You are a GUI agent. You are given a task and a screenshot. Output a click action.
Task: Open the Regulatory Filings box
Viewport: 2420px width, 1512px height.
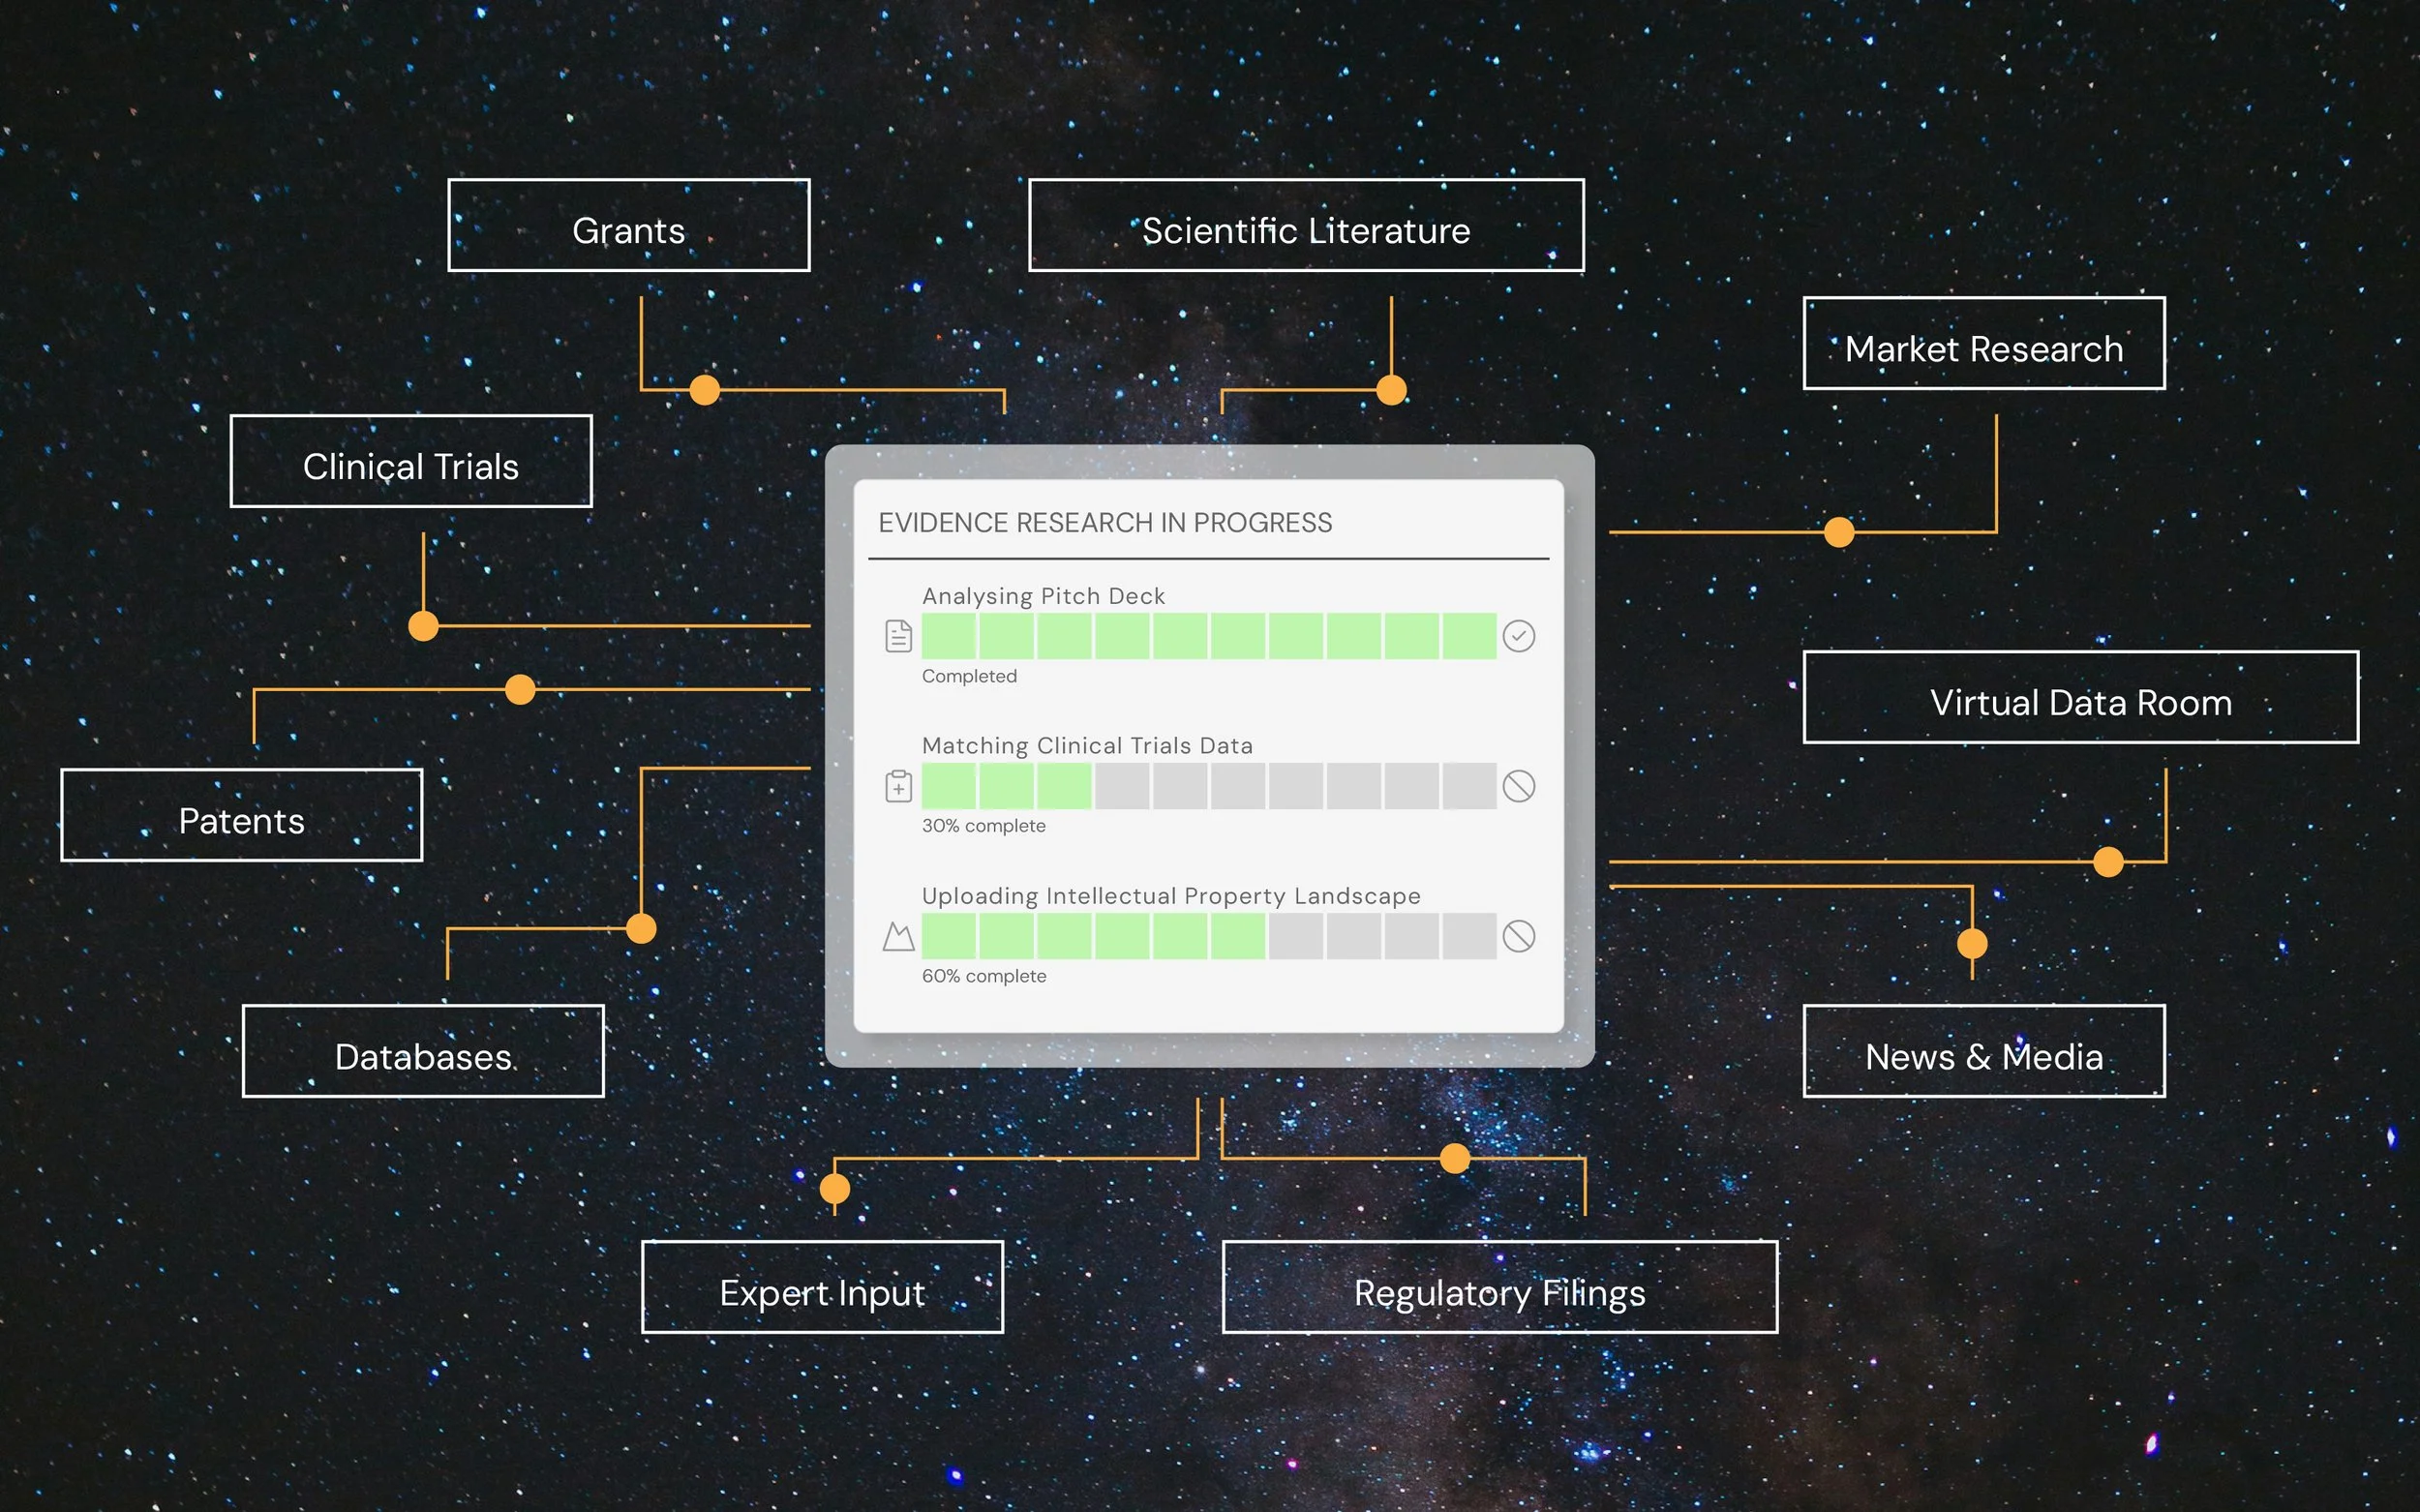point(1500,1287)
